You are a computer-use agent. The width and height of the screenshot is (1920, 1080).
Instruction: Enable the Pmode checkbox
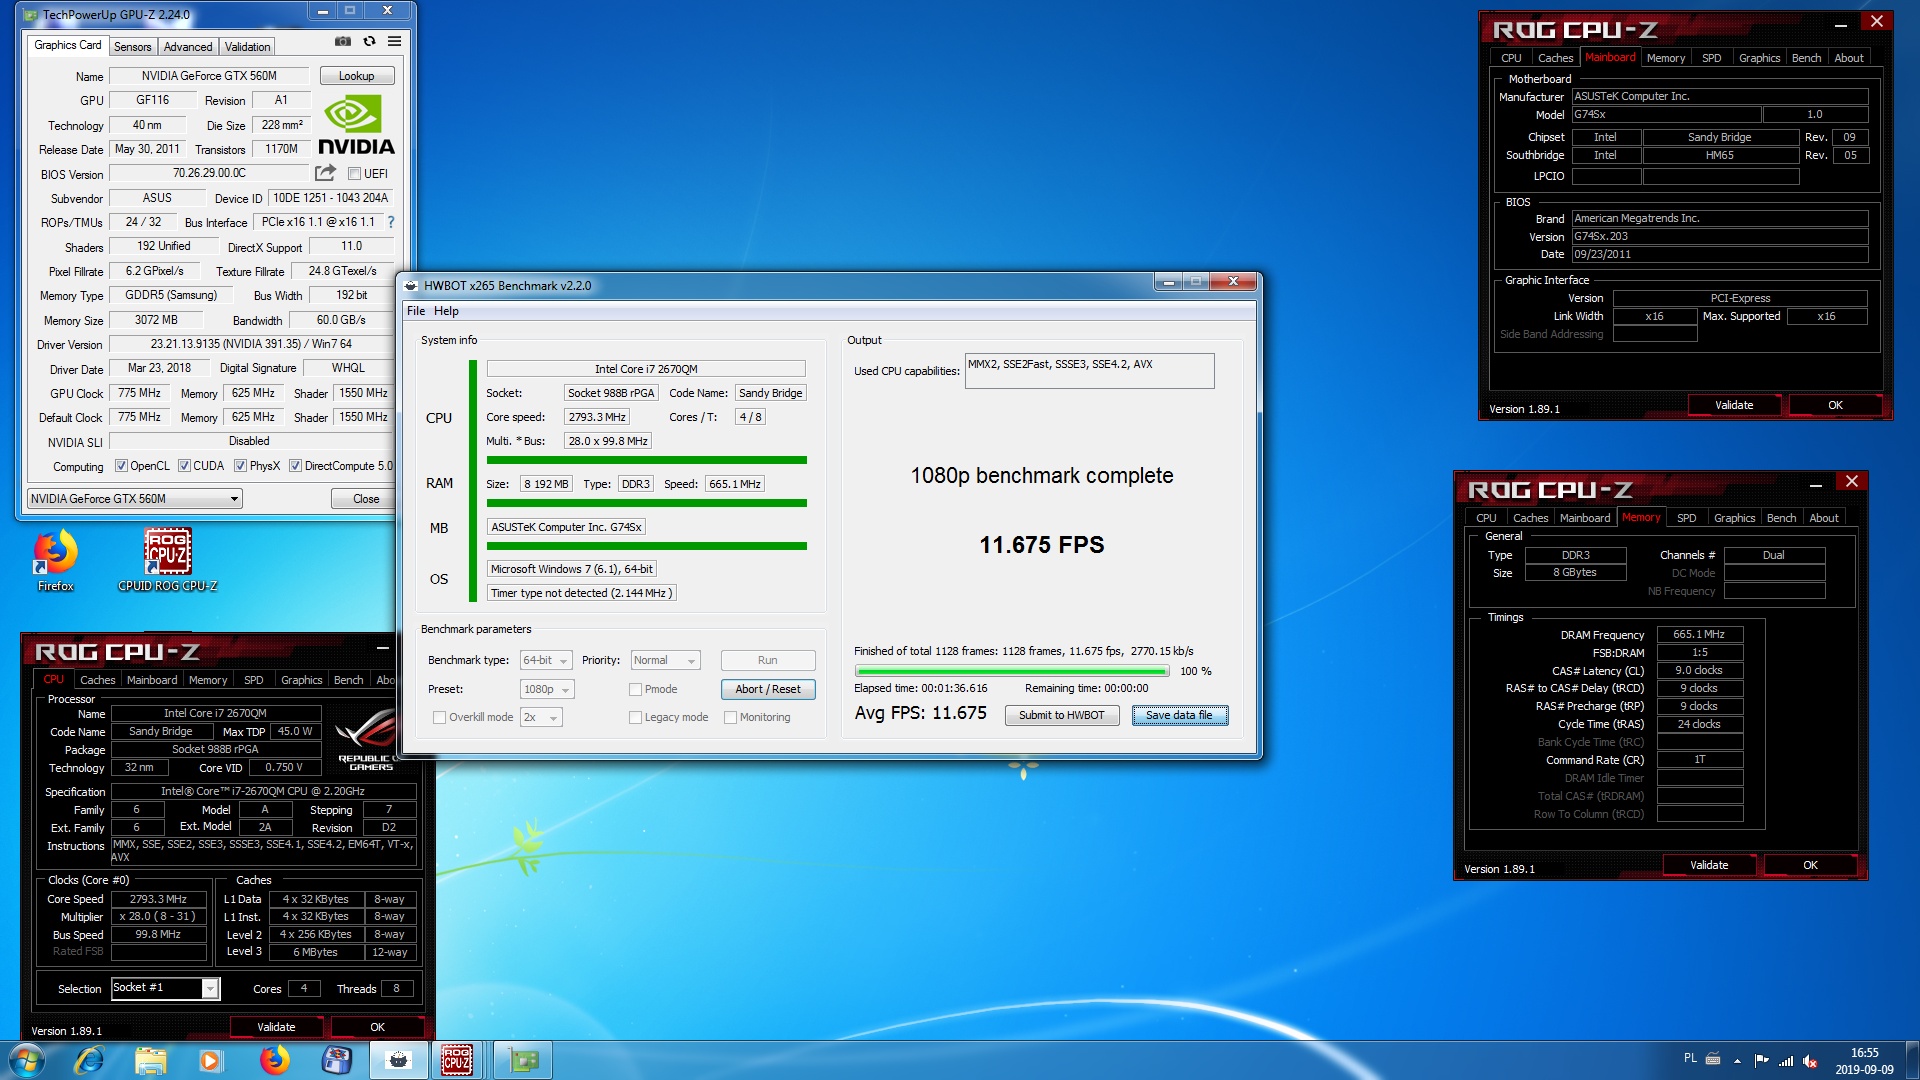point(635,690)
